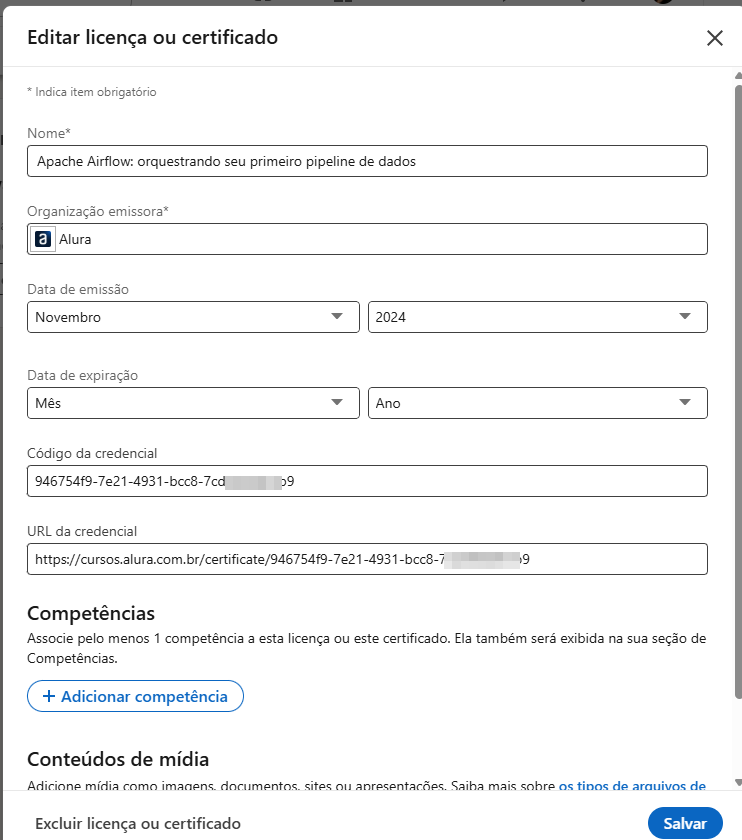
Task: Click the dropdown arrow on the 2024 field
Action: 687,316
